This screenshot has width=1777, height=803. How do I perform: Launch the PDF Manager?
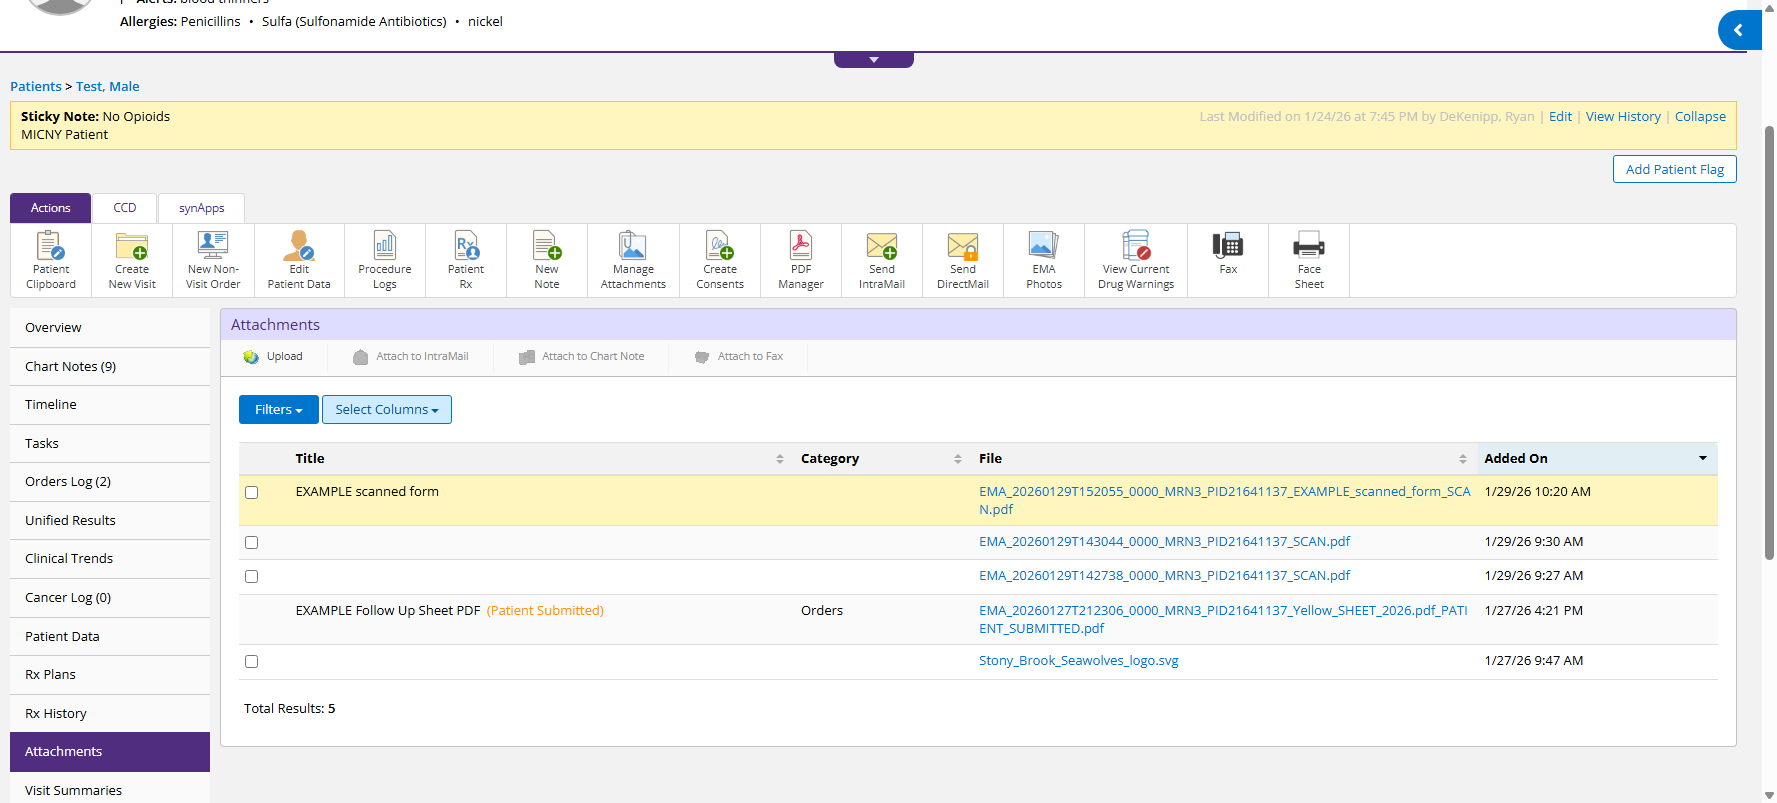tap(800, 260)
